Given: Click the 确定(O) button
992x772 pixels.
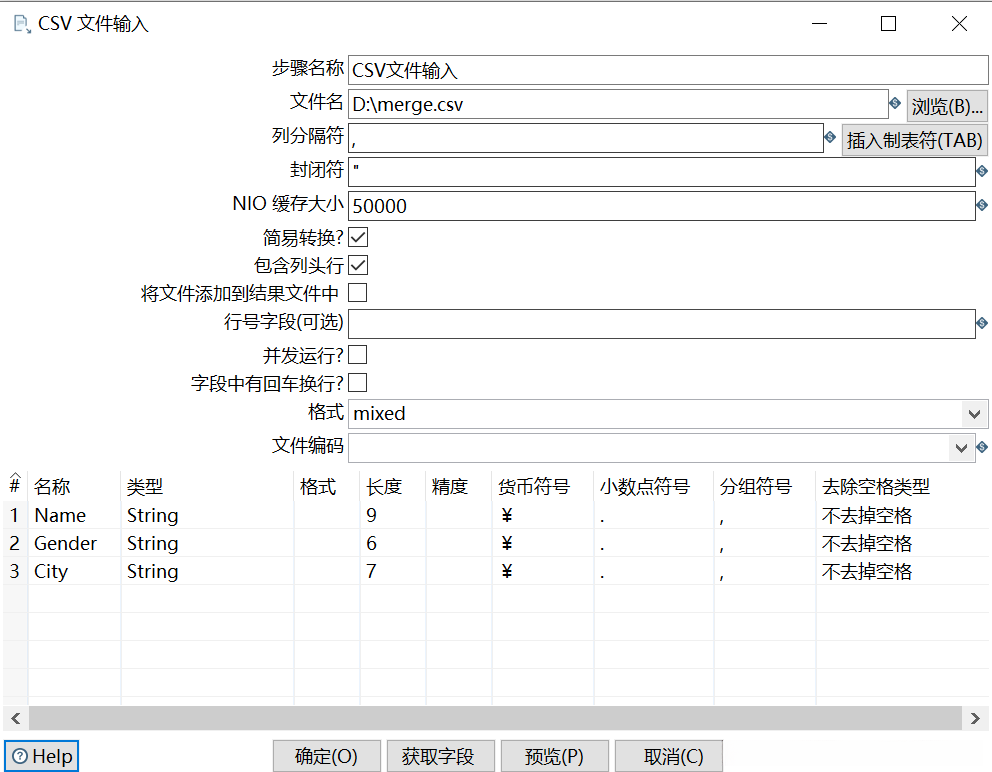Looking at the screenshot, I should (x=326, y=756).
